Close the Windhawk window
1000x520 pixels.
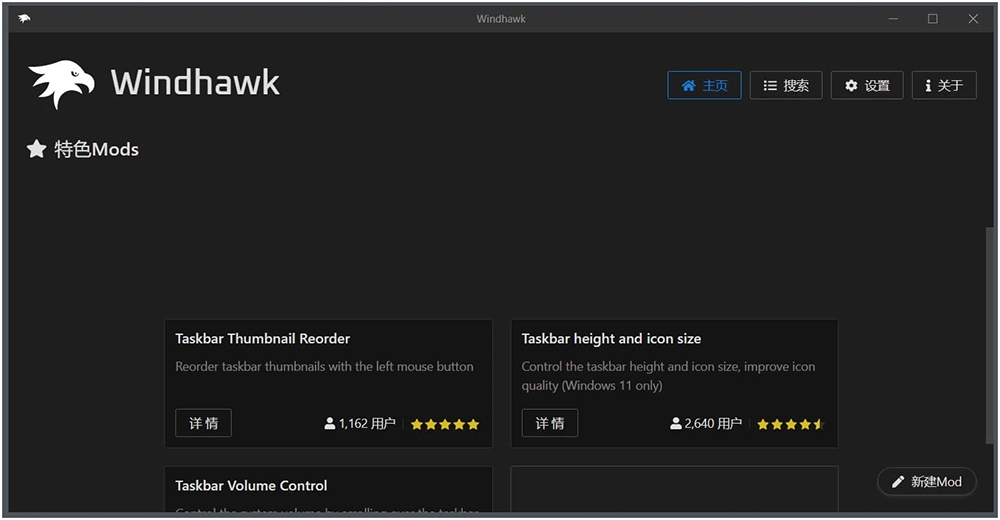973,19
